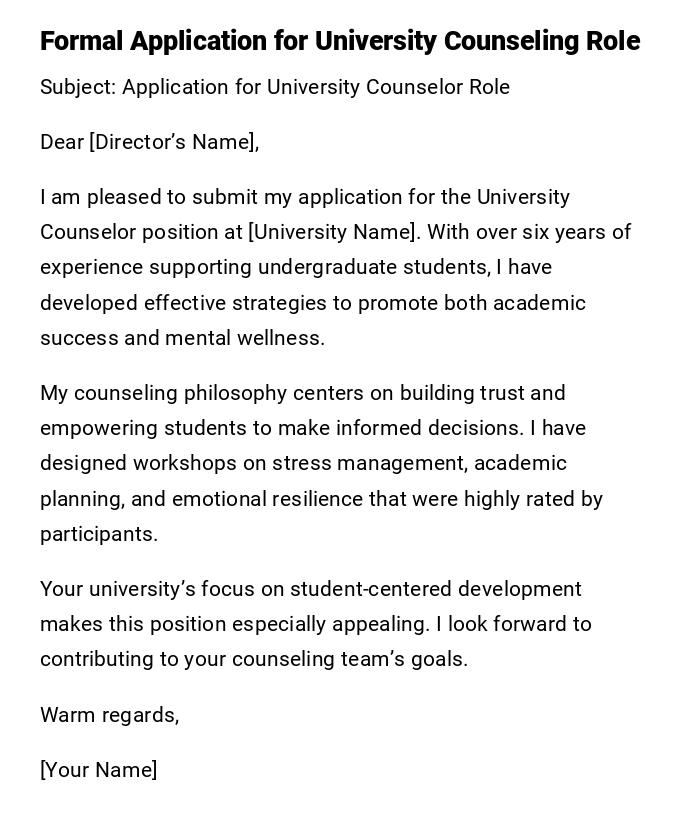Click the word "participants."
700x832 pixels.
[x=99, y=534]
